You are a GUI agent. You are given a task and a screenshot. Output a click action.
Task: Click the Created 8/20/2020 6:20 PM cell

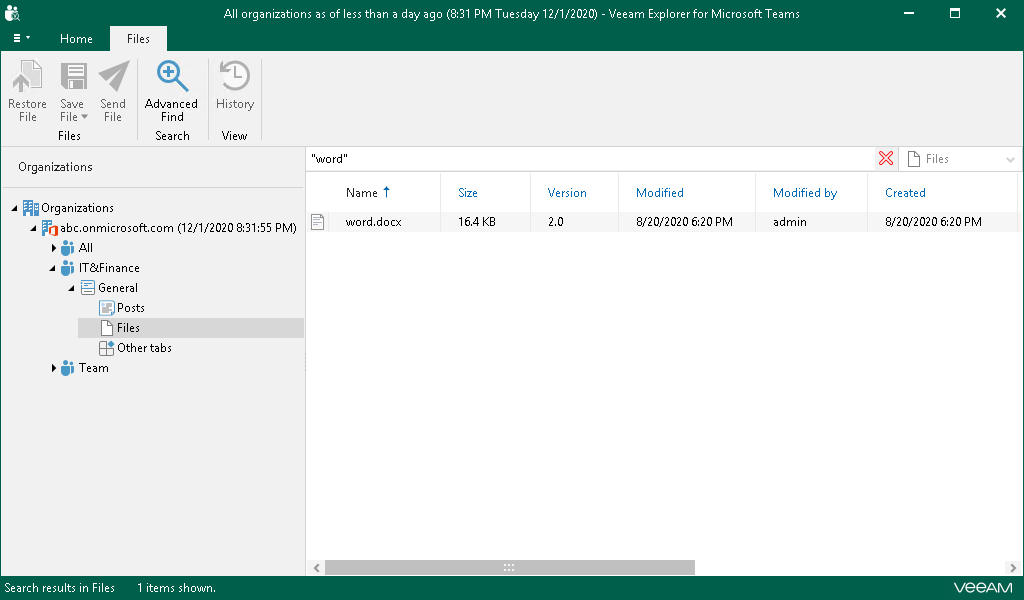click(933, 222)
